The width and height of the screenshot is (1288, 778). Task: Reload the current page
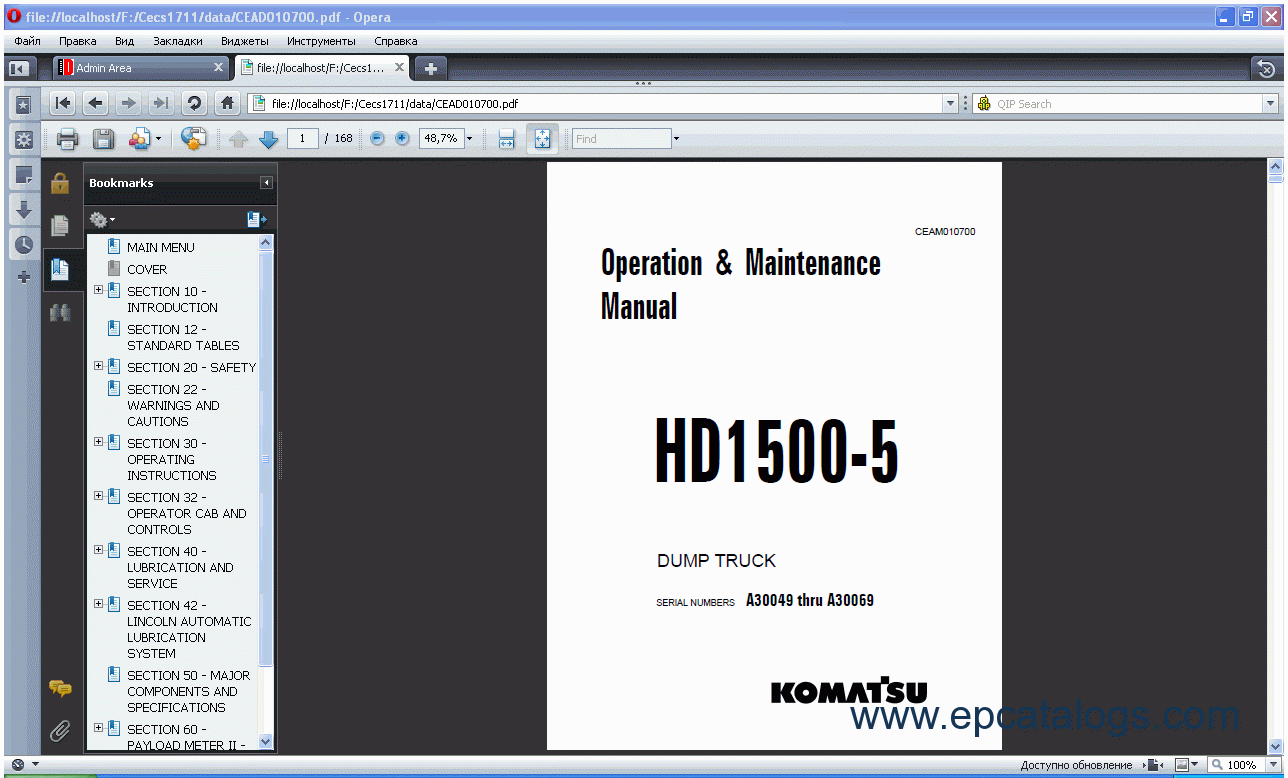(194, 103)
